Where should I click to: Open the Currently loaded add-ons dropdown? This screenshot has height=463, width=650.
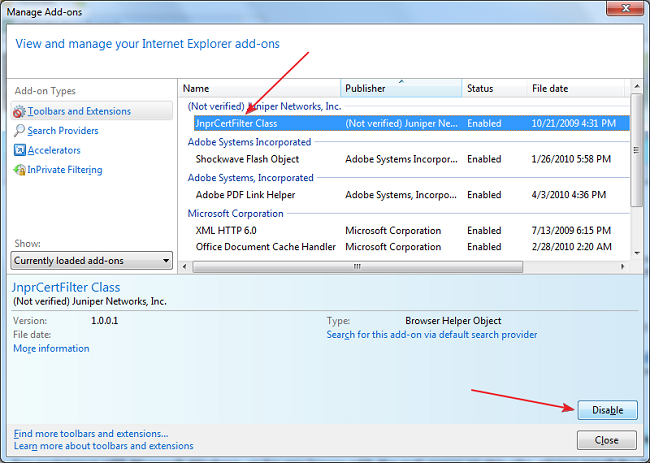point(92,261)
